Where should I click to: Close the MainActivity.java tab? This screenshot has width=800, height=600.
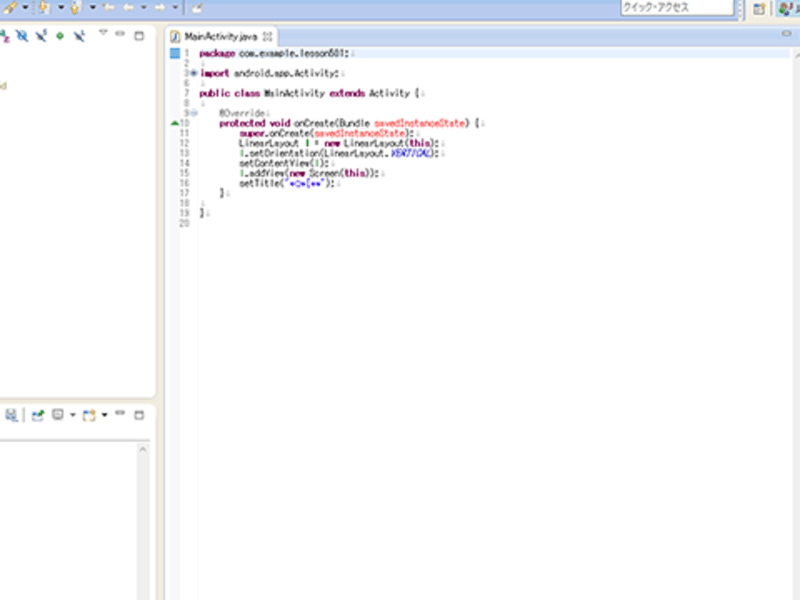tap(267, 35)
